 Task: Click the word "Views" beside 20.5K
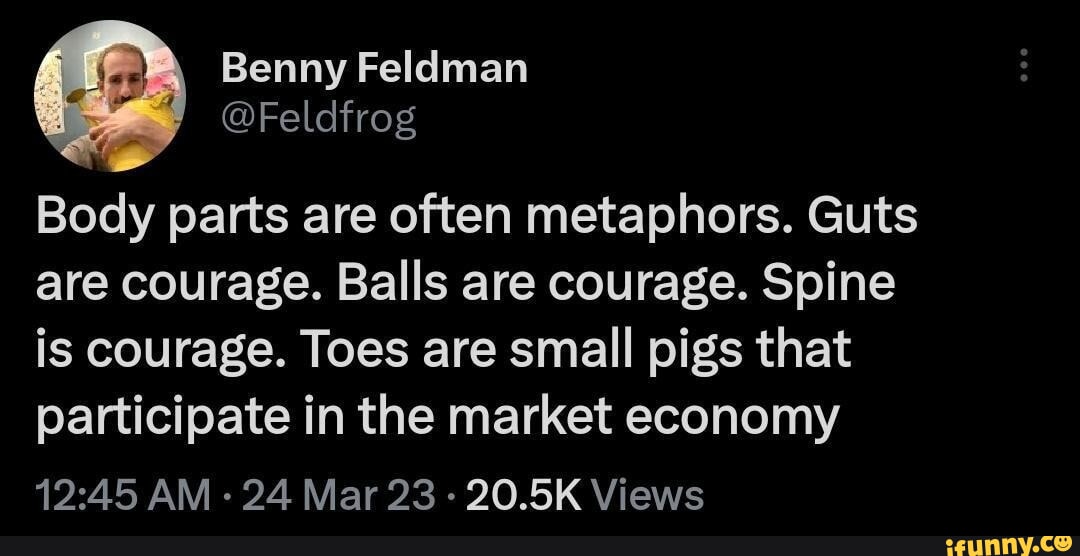point(649,494)
